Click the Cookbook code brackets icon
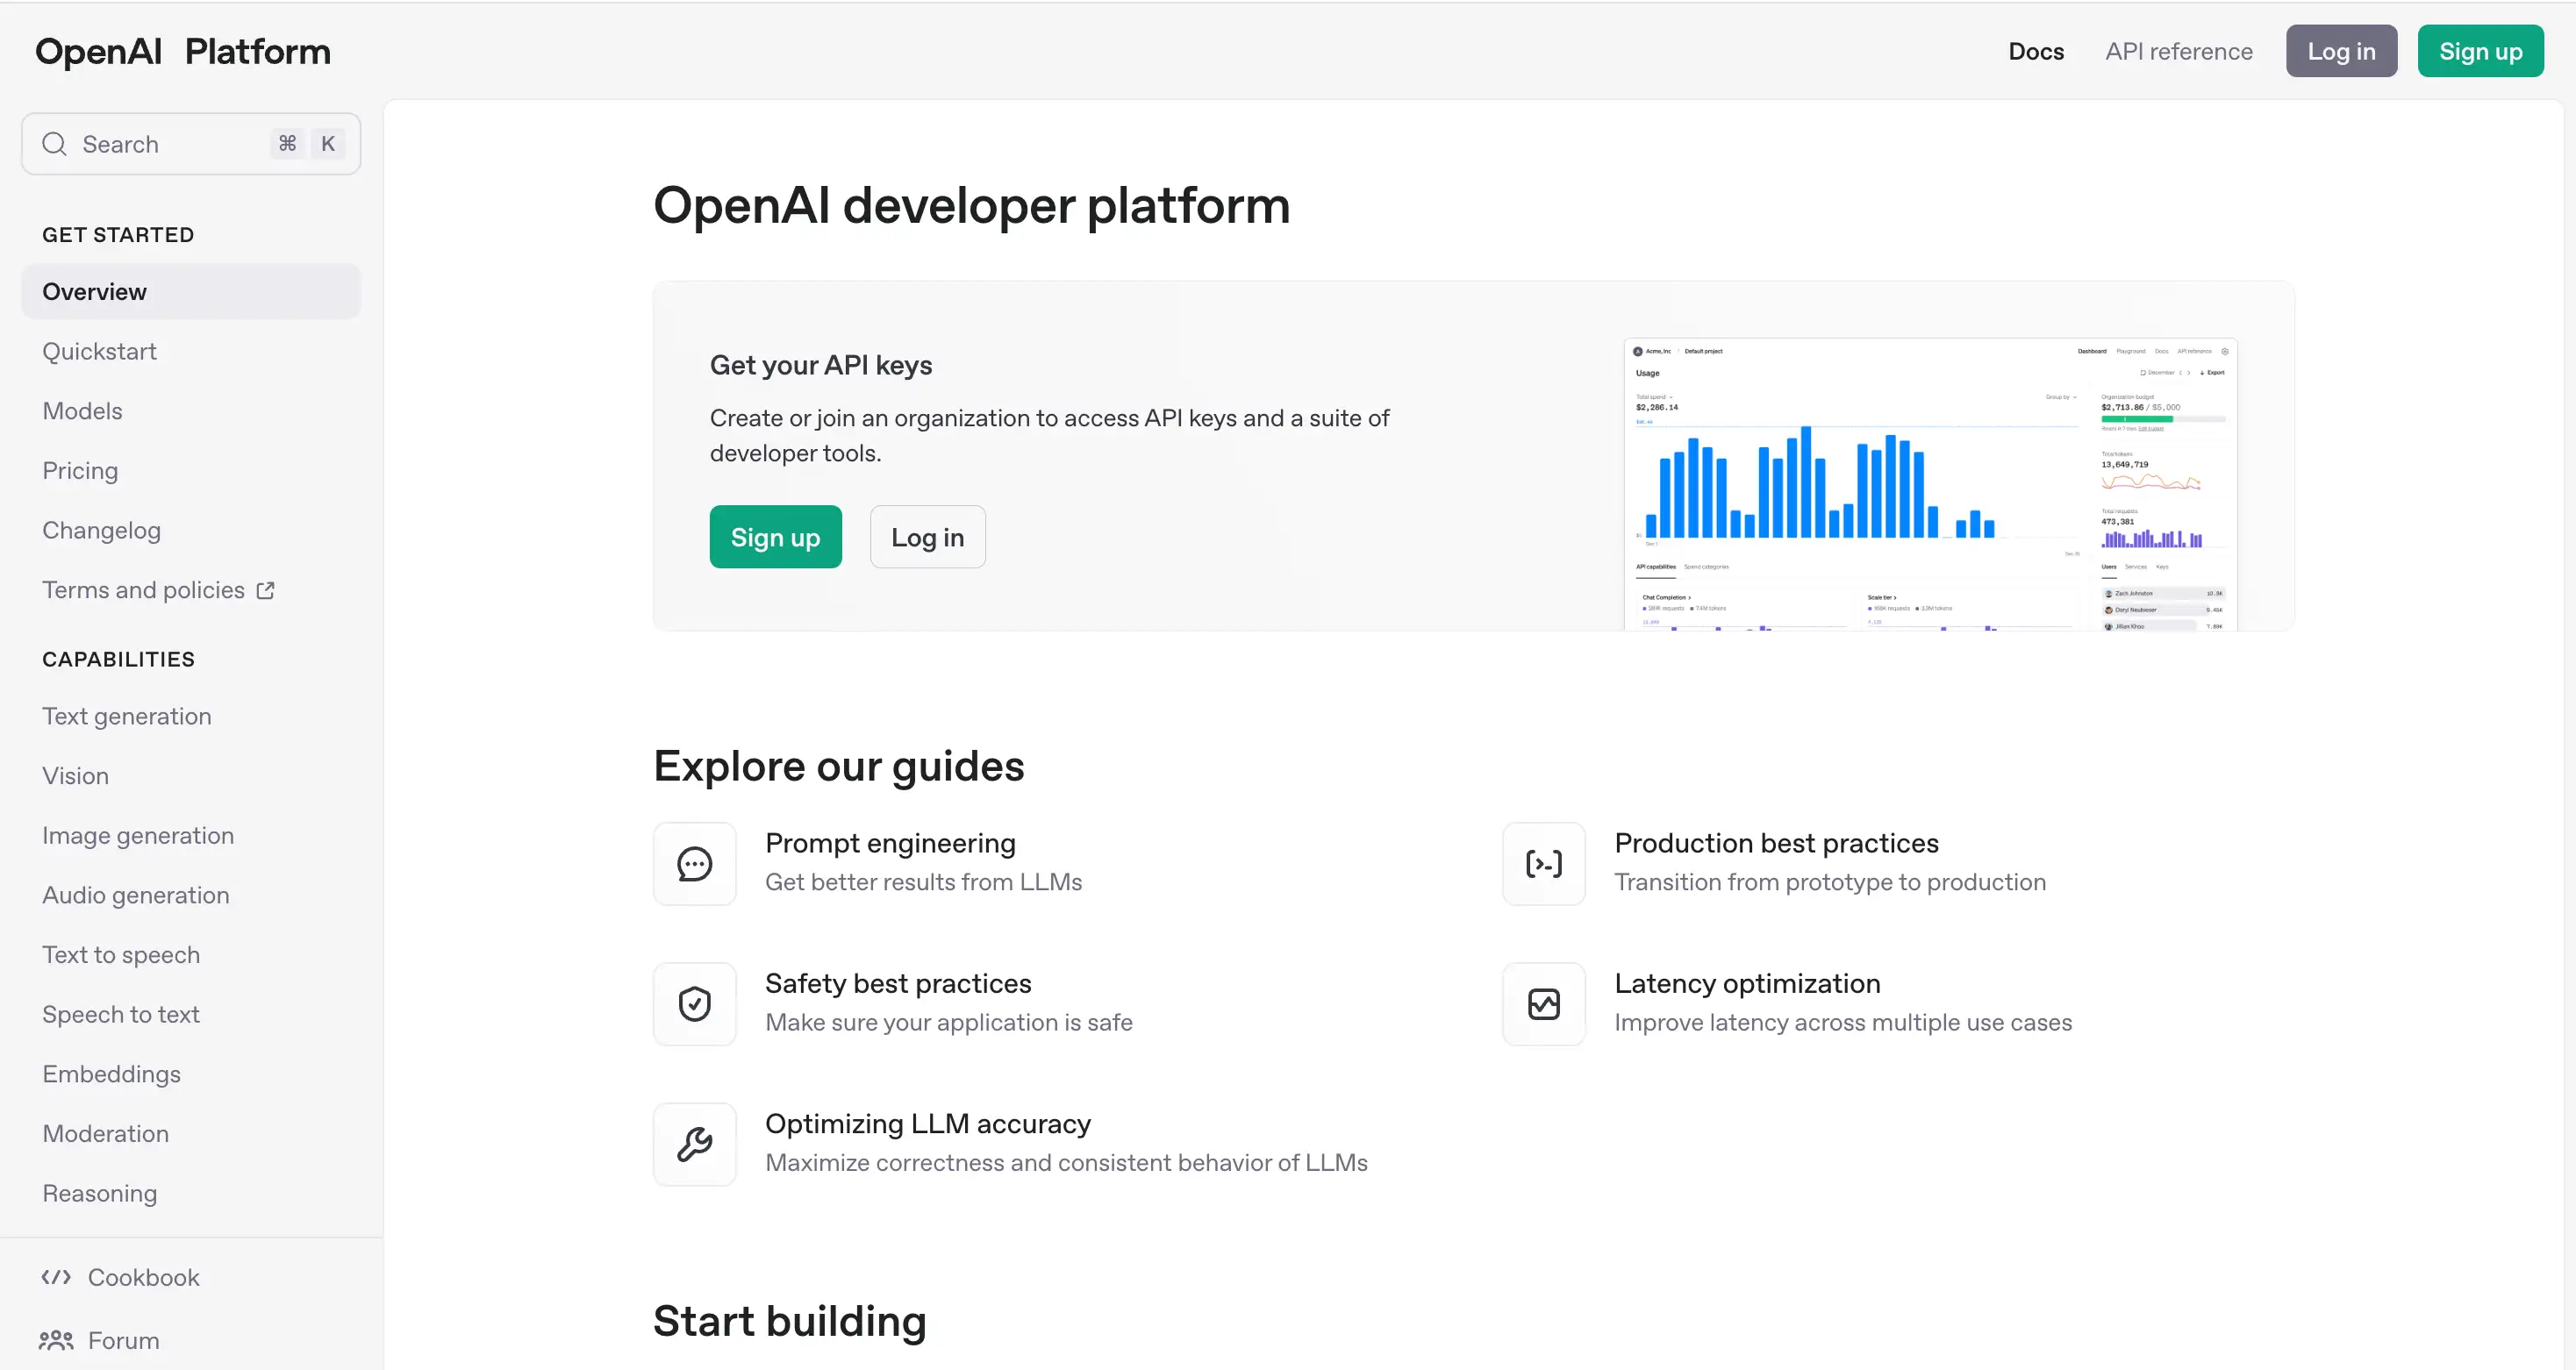The height and width of the screenshot is (1370, 2576). (56, 1277)
